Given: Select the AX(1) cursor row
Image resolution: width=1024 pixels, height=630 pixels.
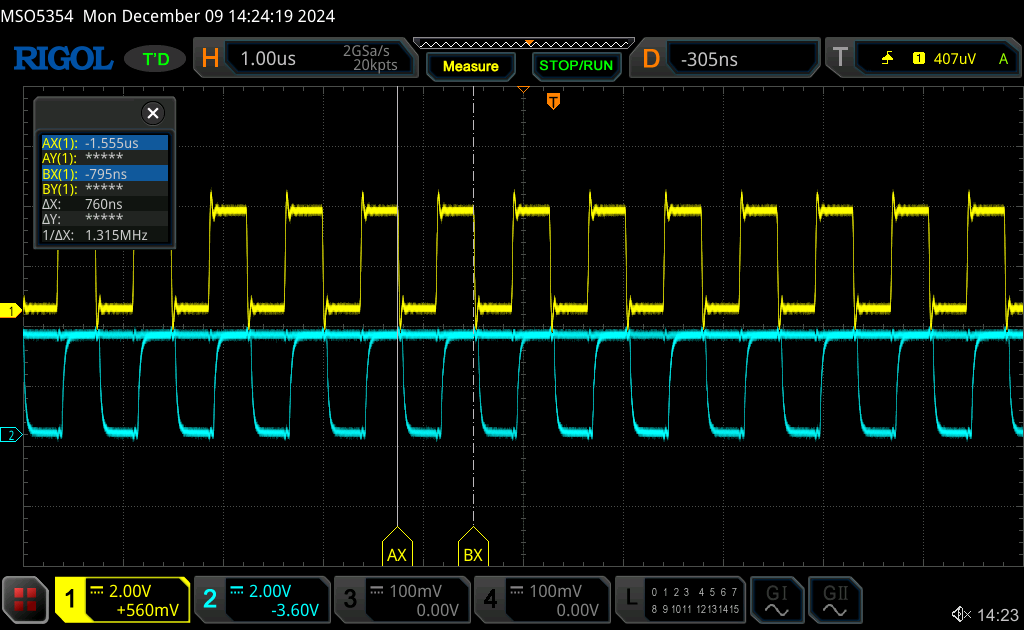Looking at the screenshot, I should [x=103, y=143].
